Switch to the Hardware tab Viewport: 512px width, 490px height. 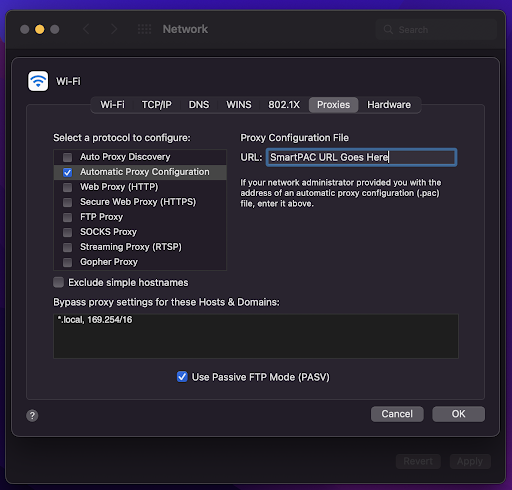tap(389, 105)
